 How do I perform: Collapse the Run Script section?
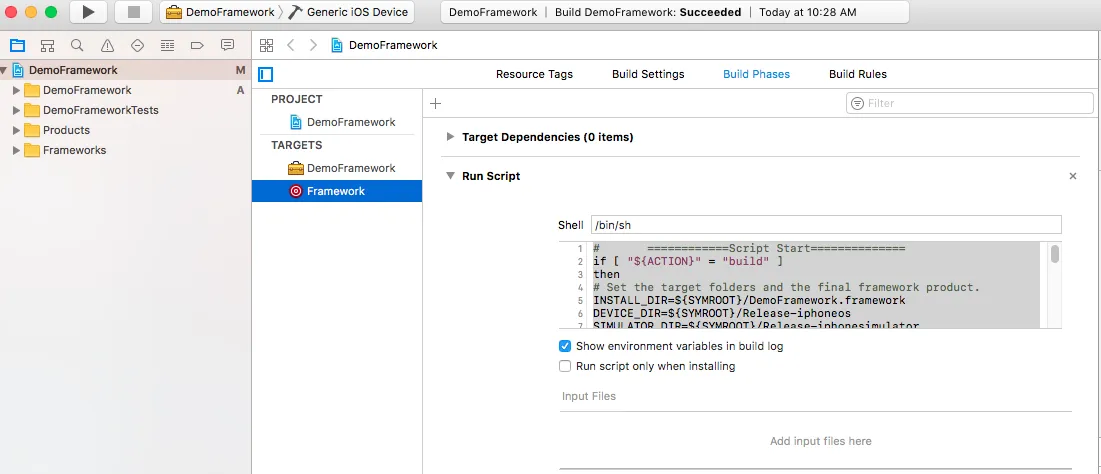[x=450, y=176]
